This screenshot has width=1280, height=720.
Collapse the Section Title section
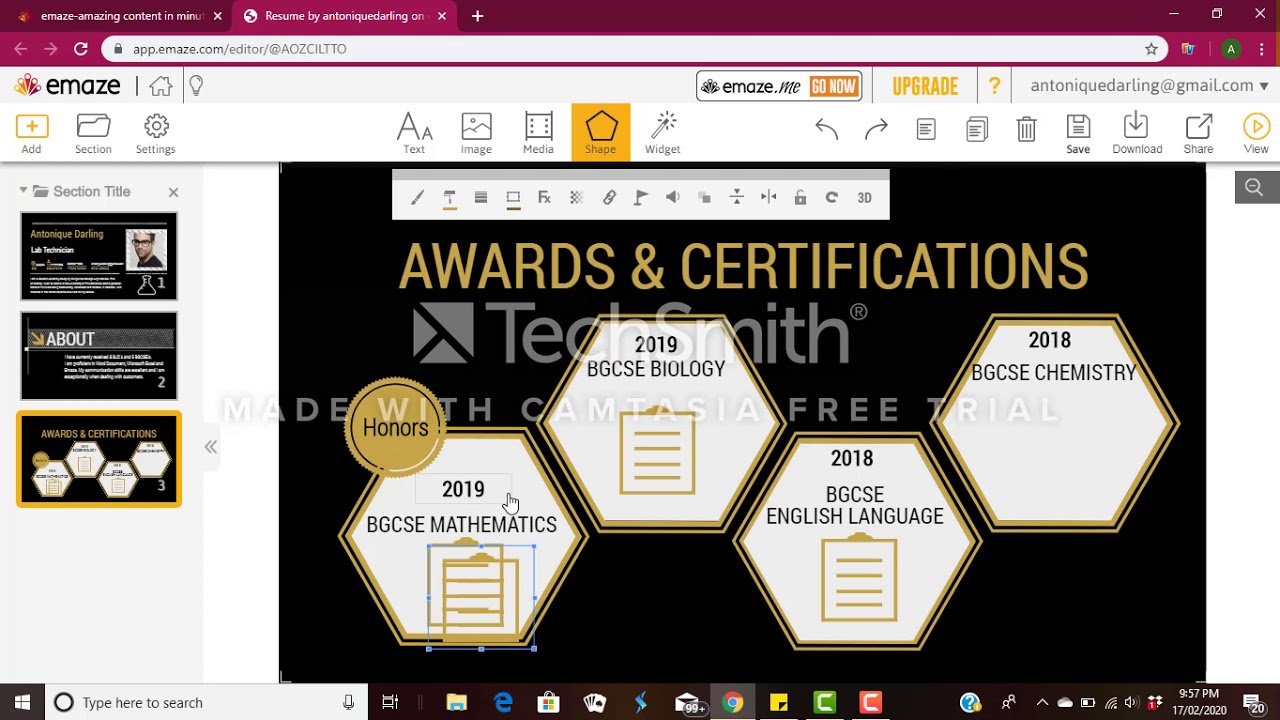coord(24,191)
